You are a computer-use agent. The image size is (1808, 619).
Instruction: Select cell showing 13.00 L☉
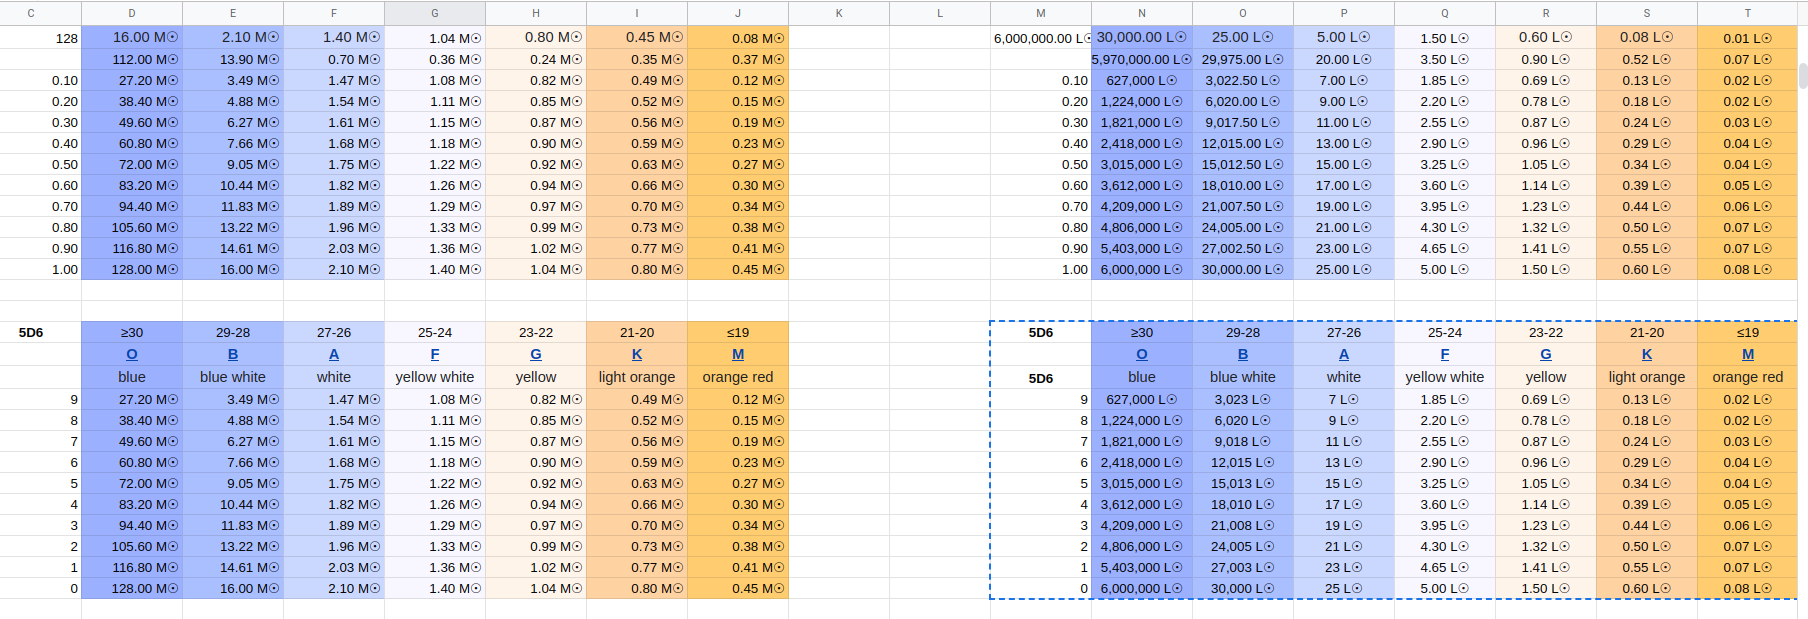click(x=1344, y=143)
